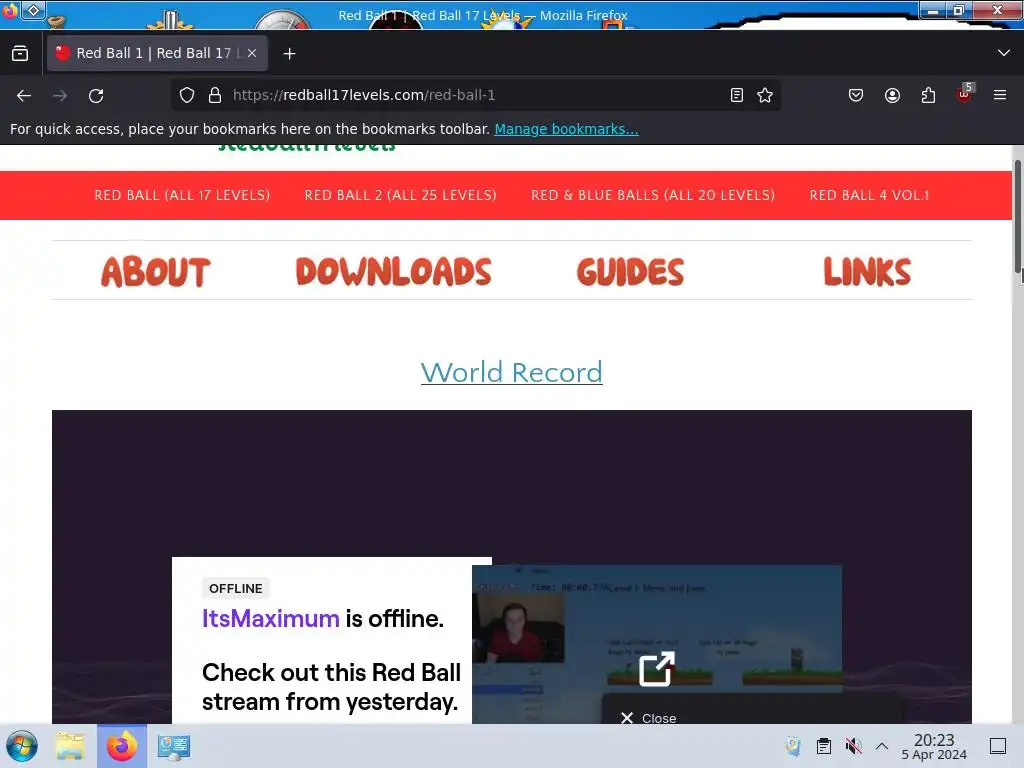Open Red Ball 2 (All 25 Levels)
The image size is (1024, 768).
point(400,195)
